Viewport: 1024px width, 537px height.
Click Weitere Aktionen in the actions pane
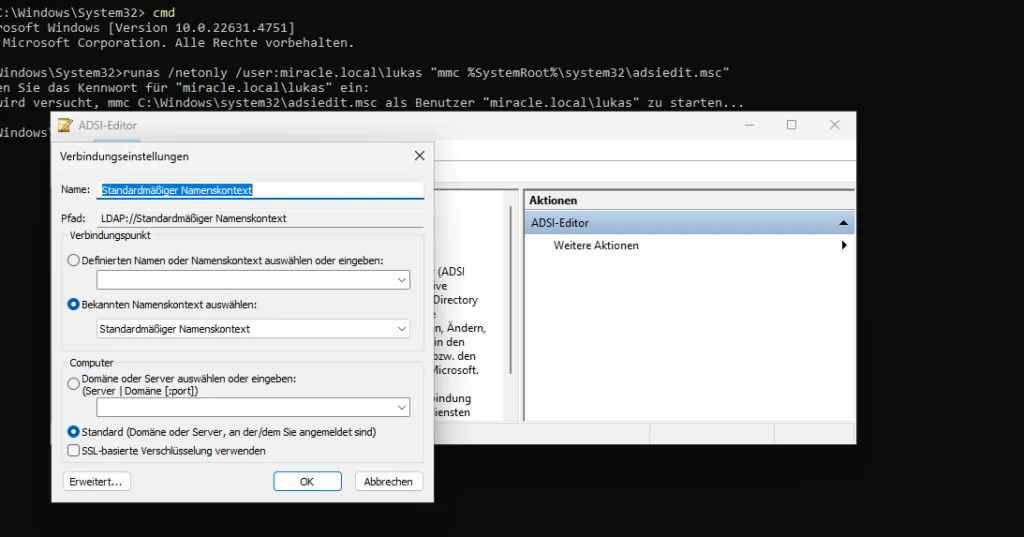596,246
